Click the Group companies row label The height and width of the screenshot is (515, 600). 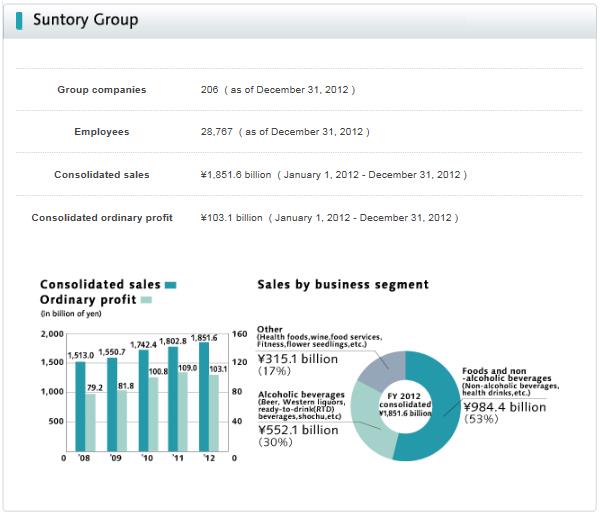(102, 90)
